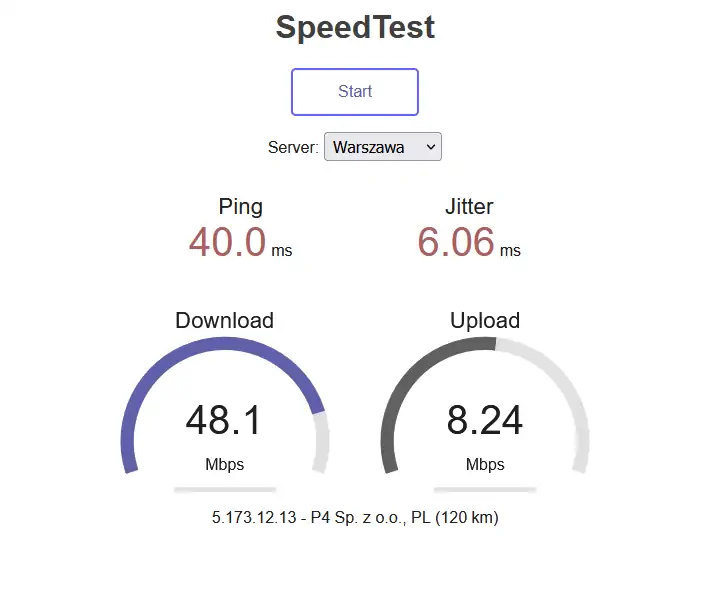This screenshot has height=590, width=727.
Task: Click the Download heading
Action: click(x=224, y=320)
